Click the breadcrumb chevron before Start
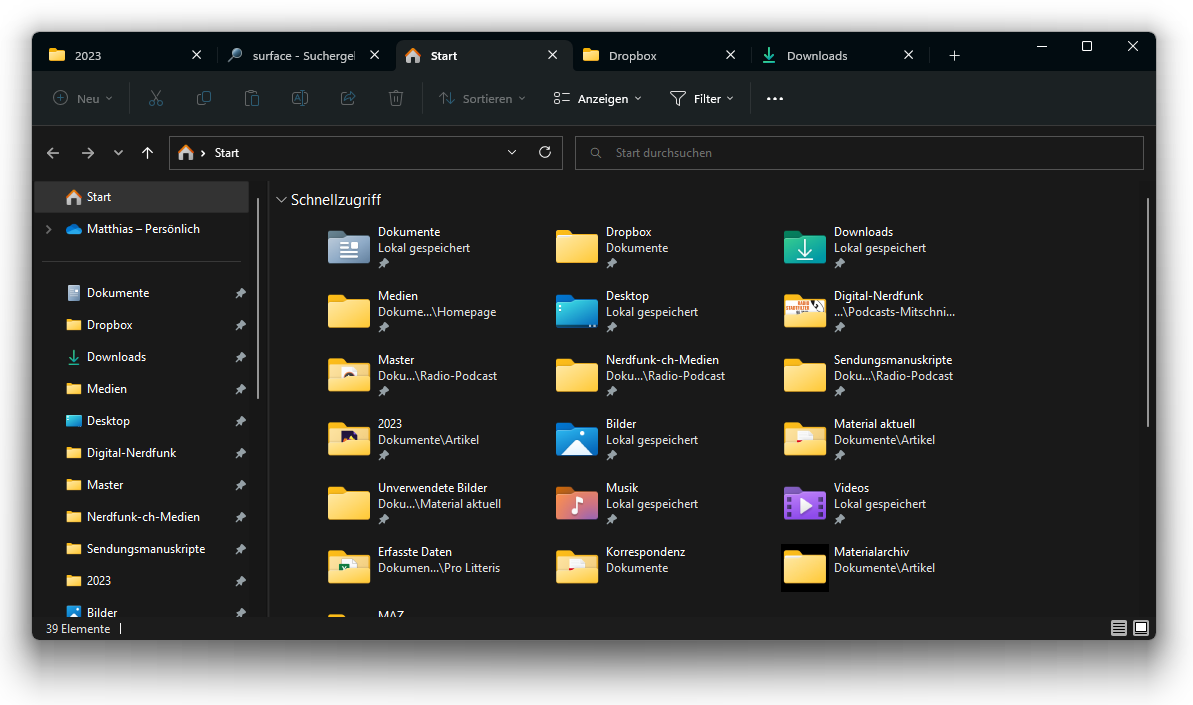 click(x=203, y=153)
